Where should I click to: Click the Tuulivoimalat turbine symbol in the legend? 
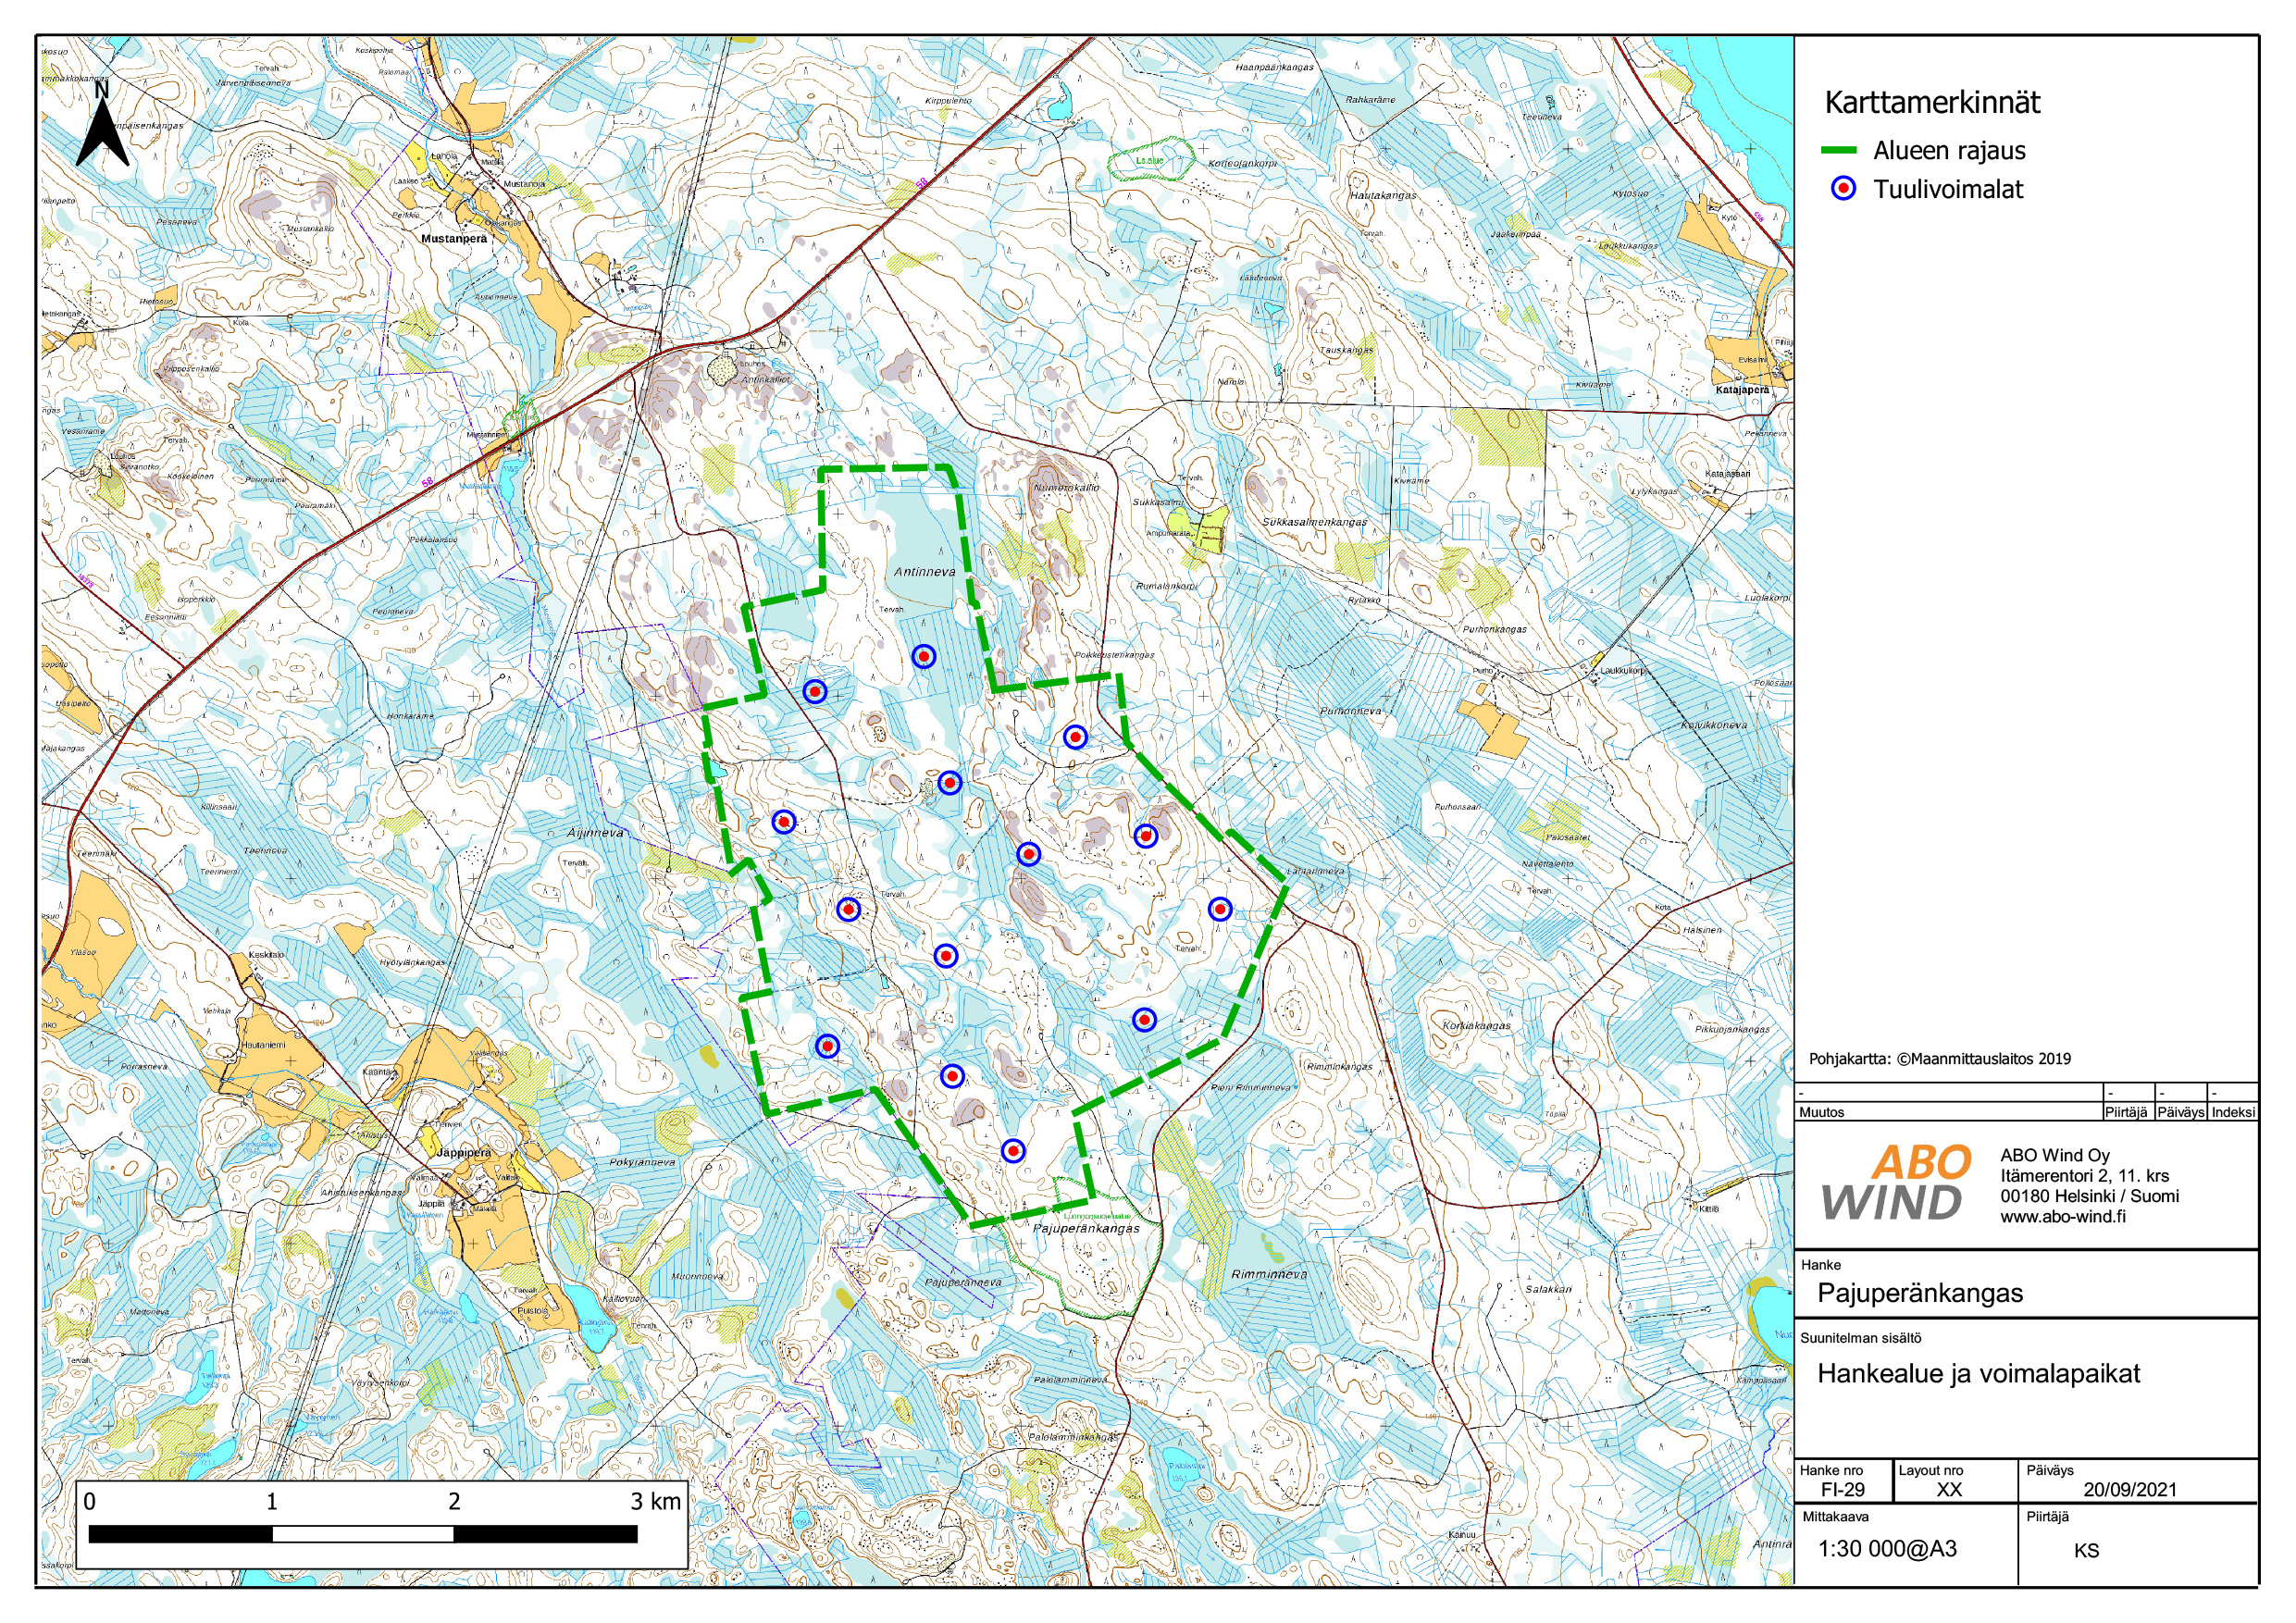coord(1843,189)
